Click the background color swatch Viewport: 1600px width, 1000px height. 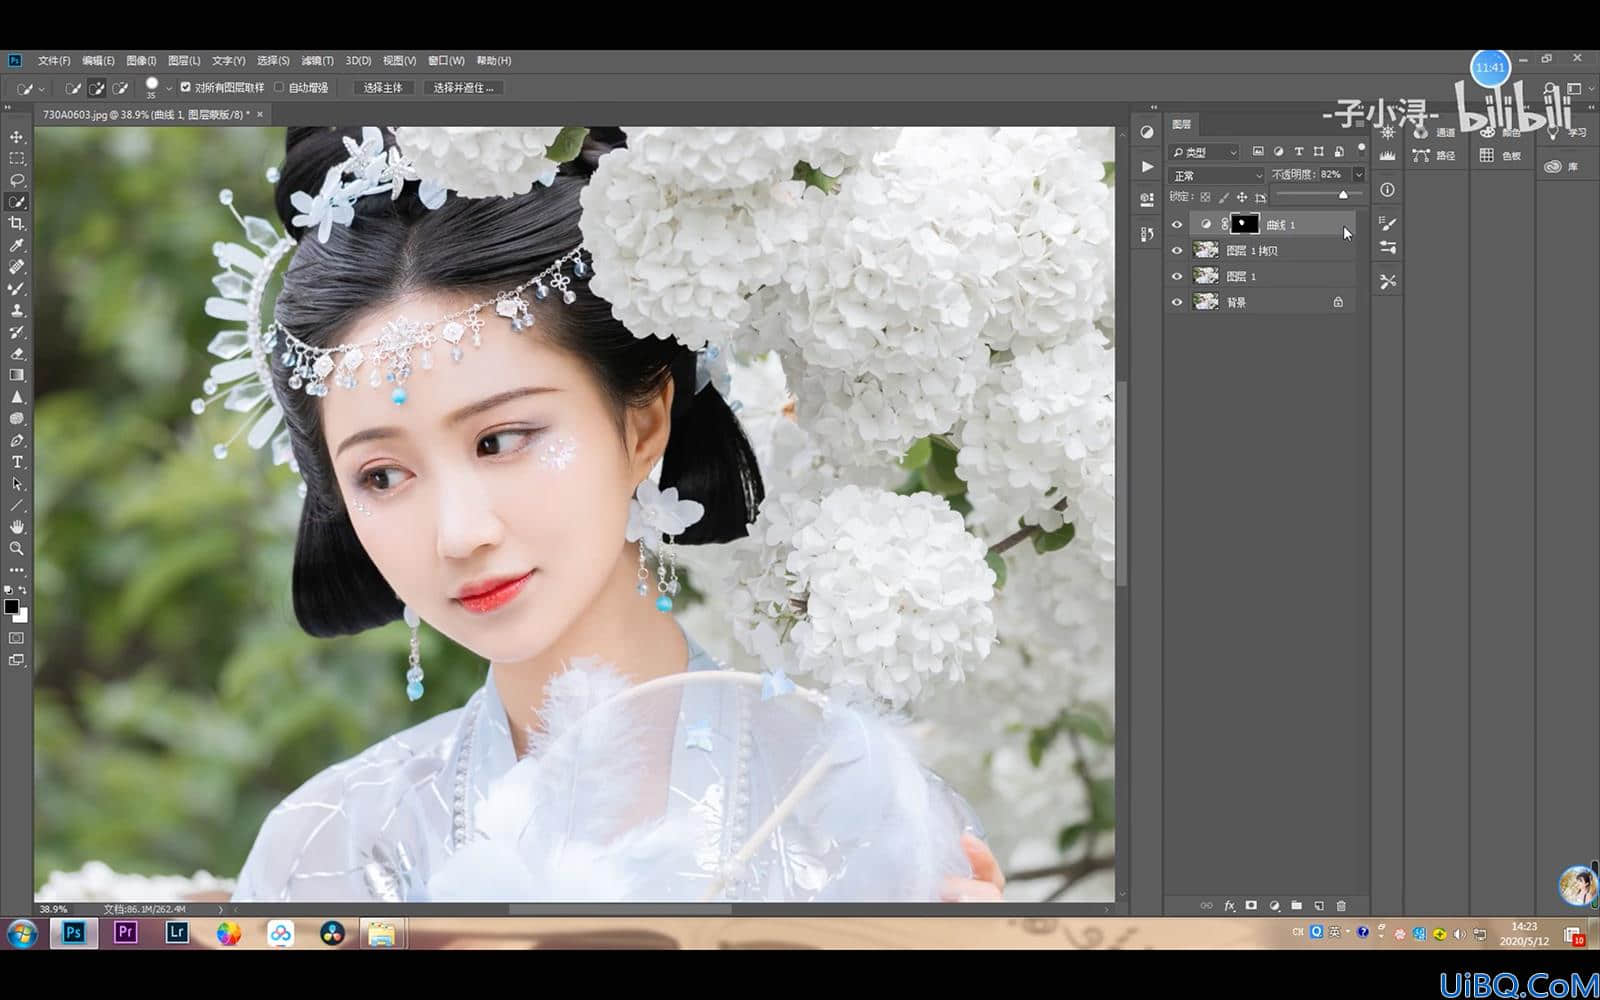pos(22,616)
